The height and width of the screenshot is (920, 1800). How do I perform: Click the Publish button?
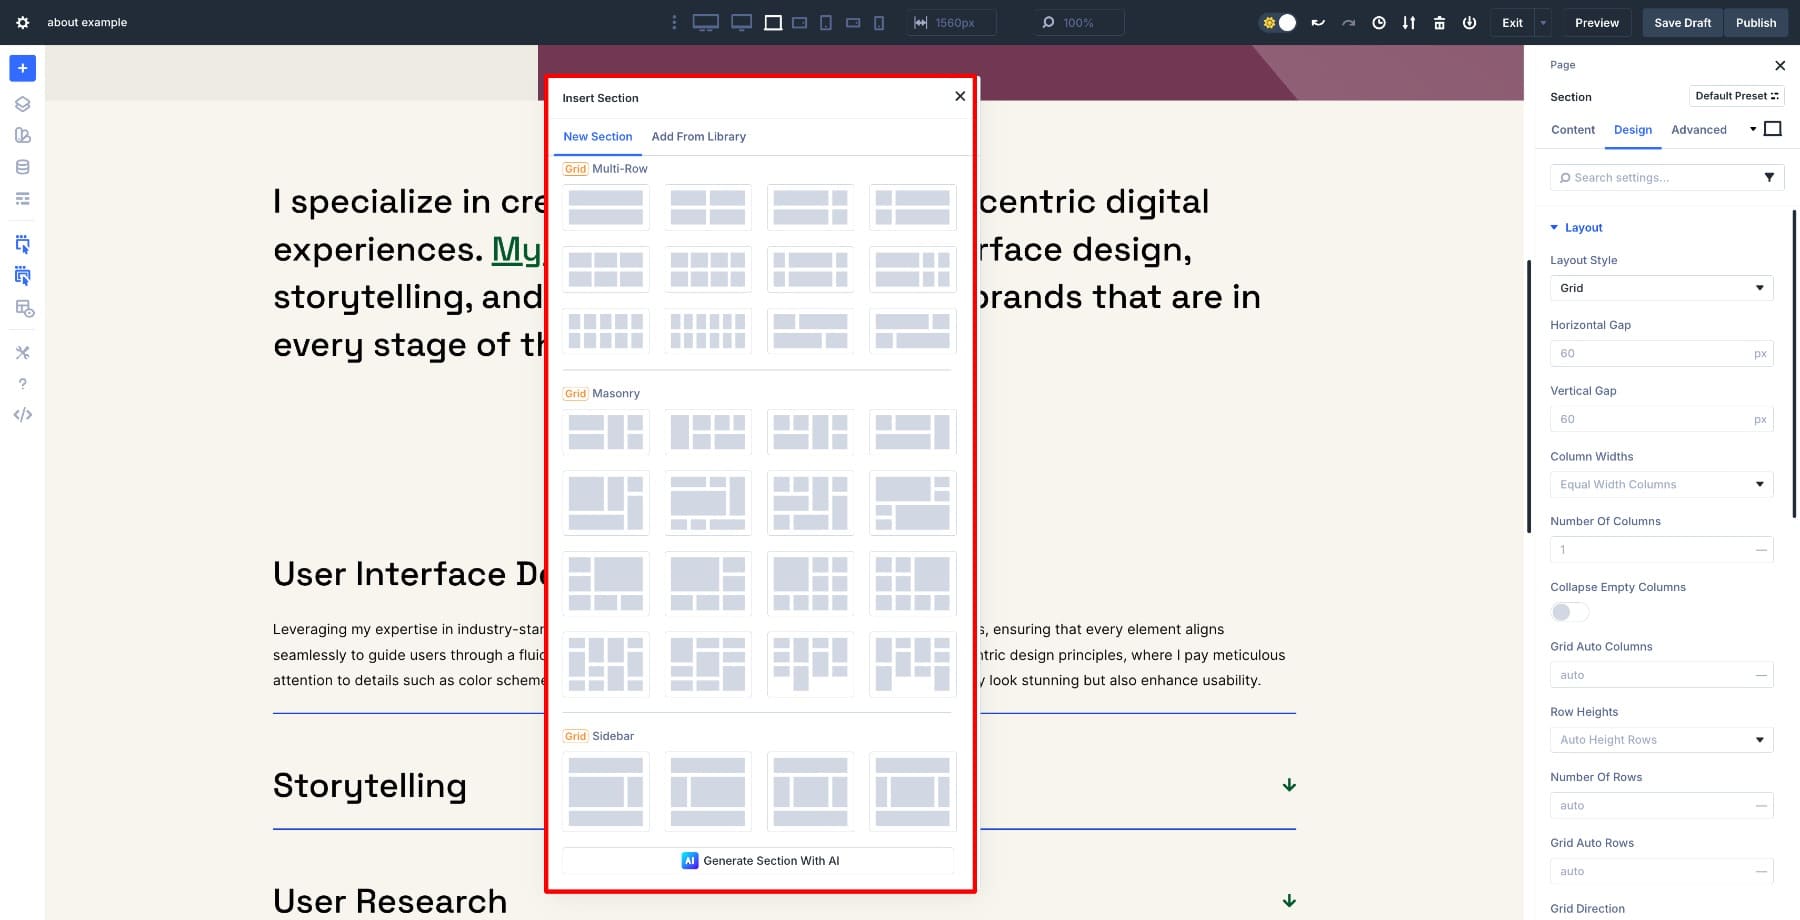coord(1755,23)
